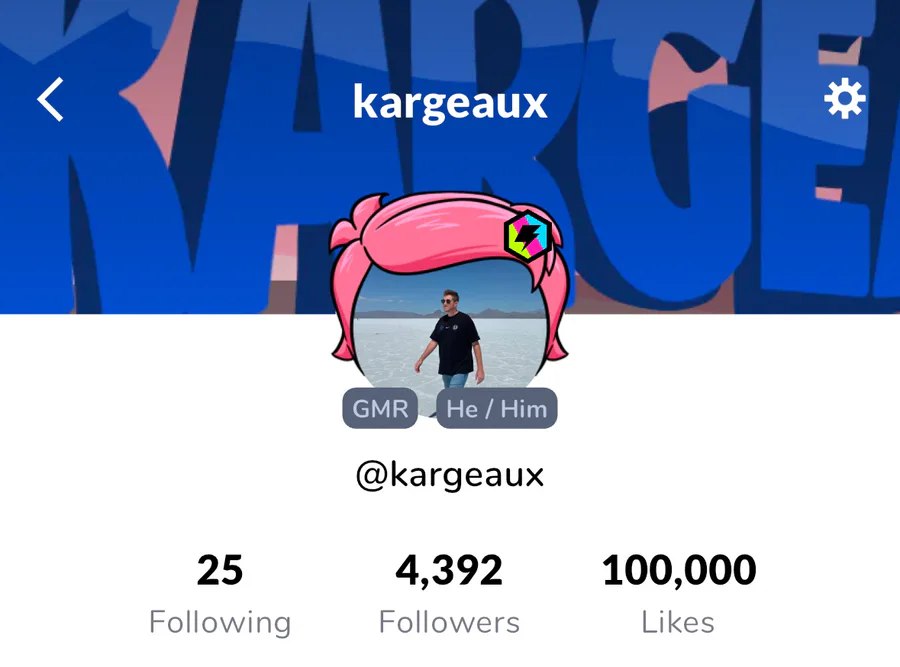The height and width of the screenshot is (667, 900).
Task: Tap the lightning bolt hexagon badge
Action: [527, 236]
